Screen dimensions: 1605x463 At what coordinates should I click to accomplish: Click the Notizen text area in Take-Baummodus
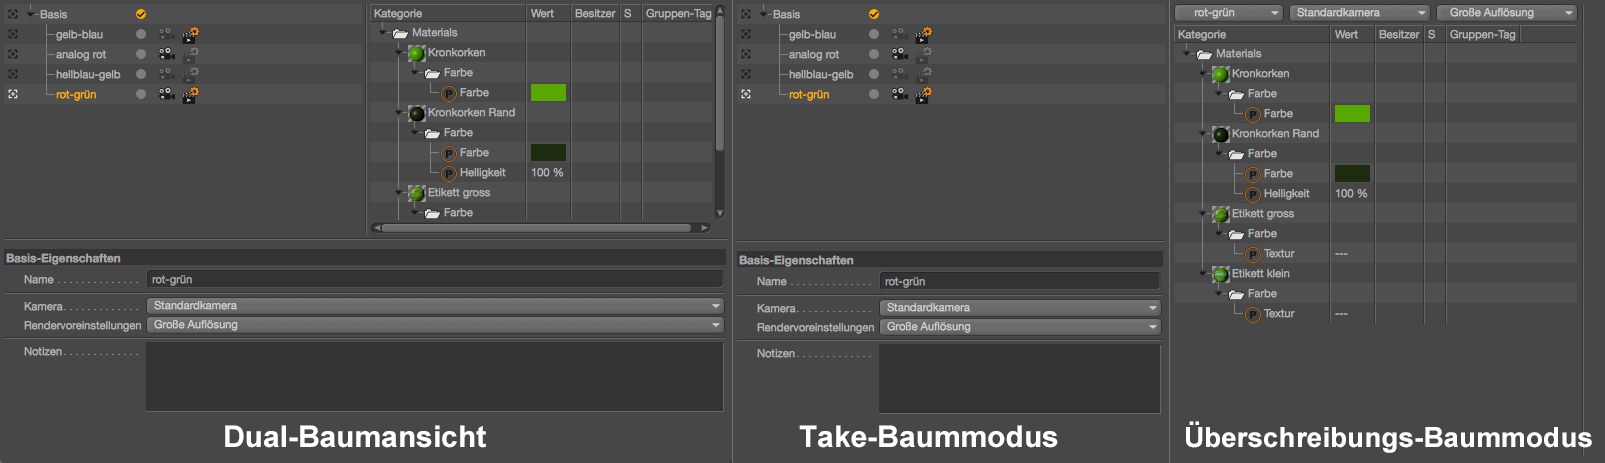click(x=1018, y=378)
